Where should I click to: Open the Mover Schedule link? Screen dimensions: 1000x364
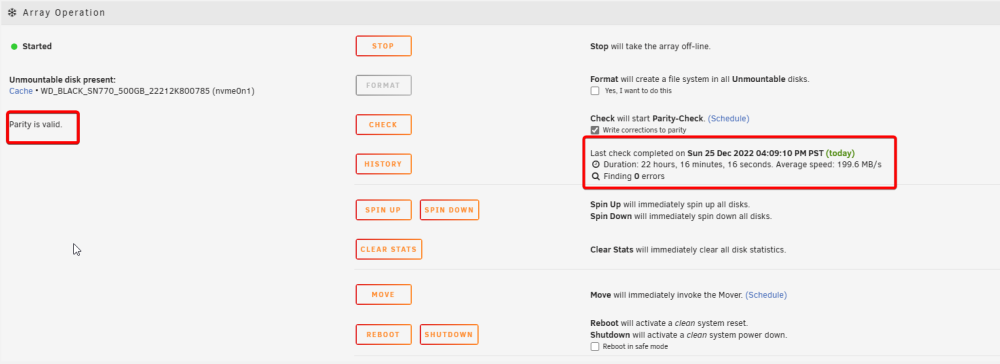tap(766, 295)
